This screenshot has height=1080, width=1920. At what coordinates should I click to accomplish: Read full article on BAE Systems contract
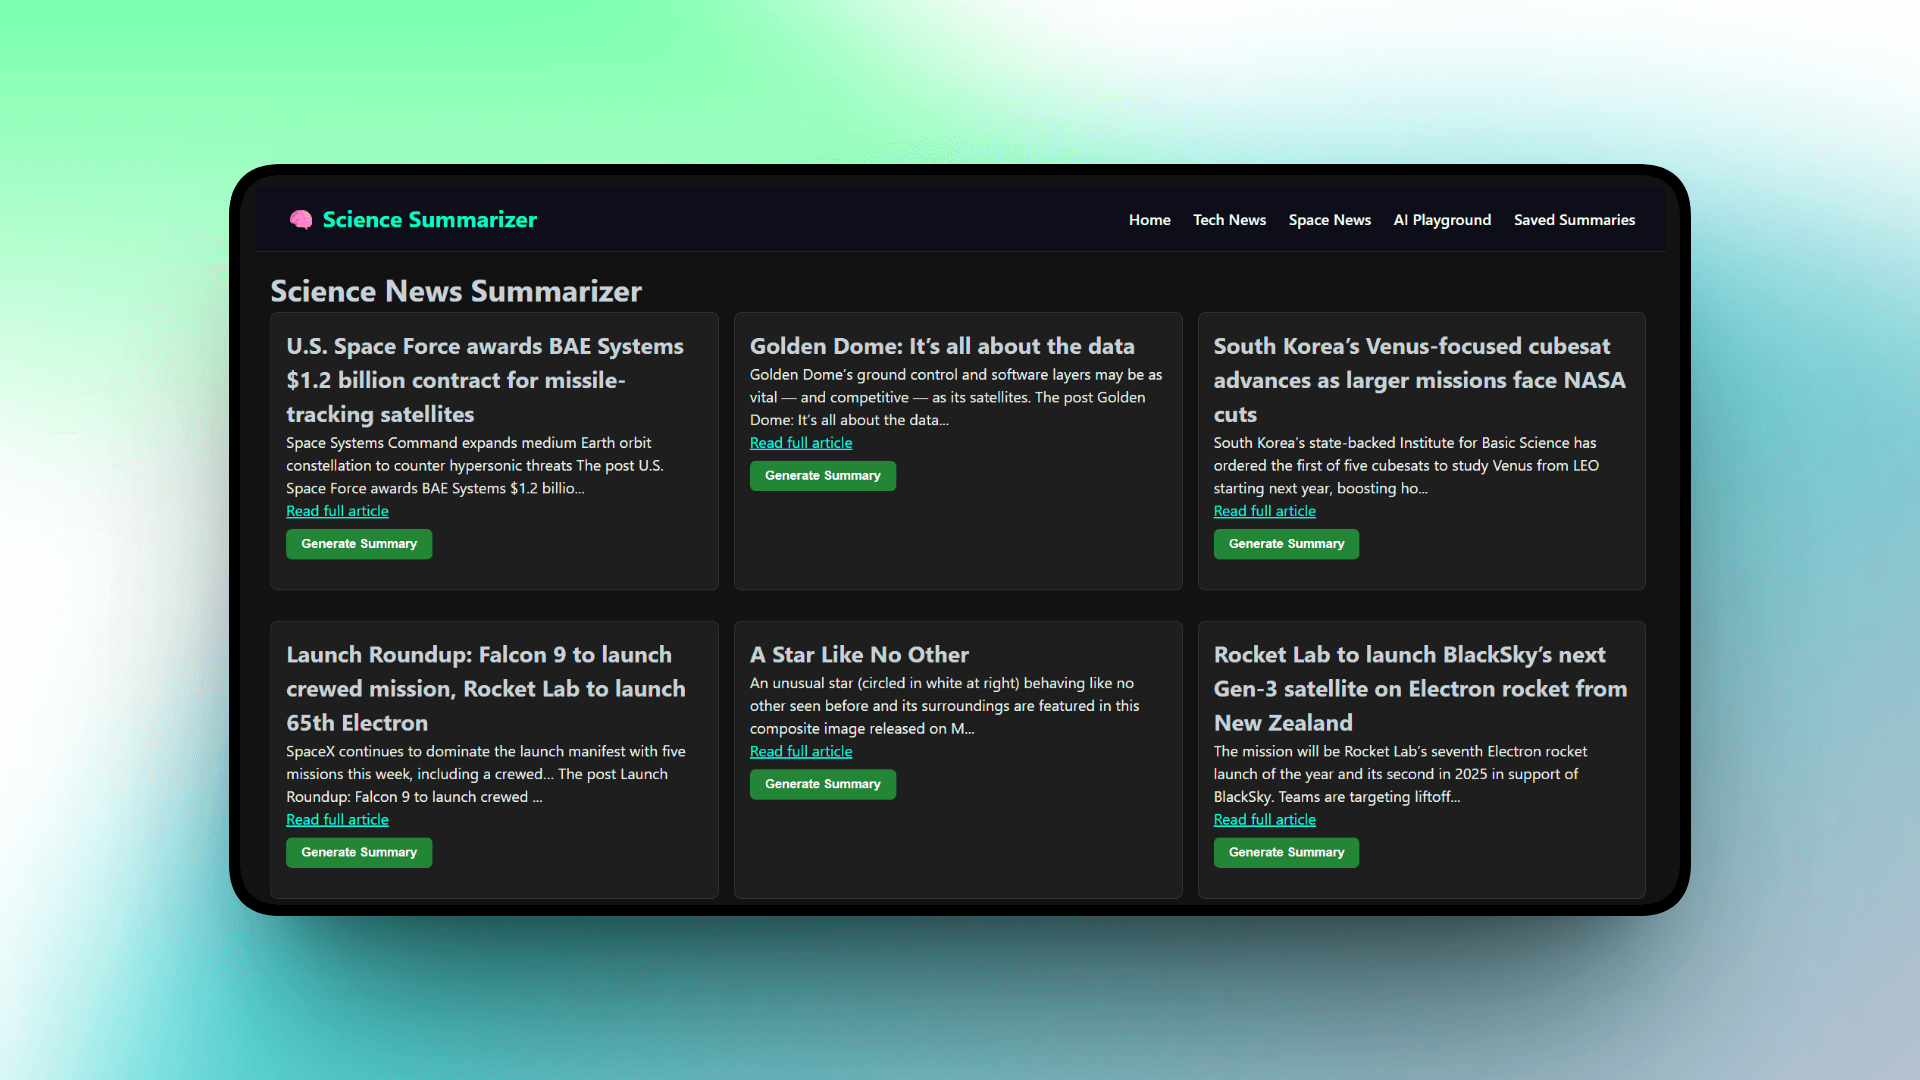point(337,511)
